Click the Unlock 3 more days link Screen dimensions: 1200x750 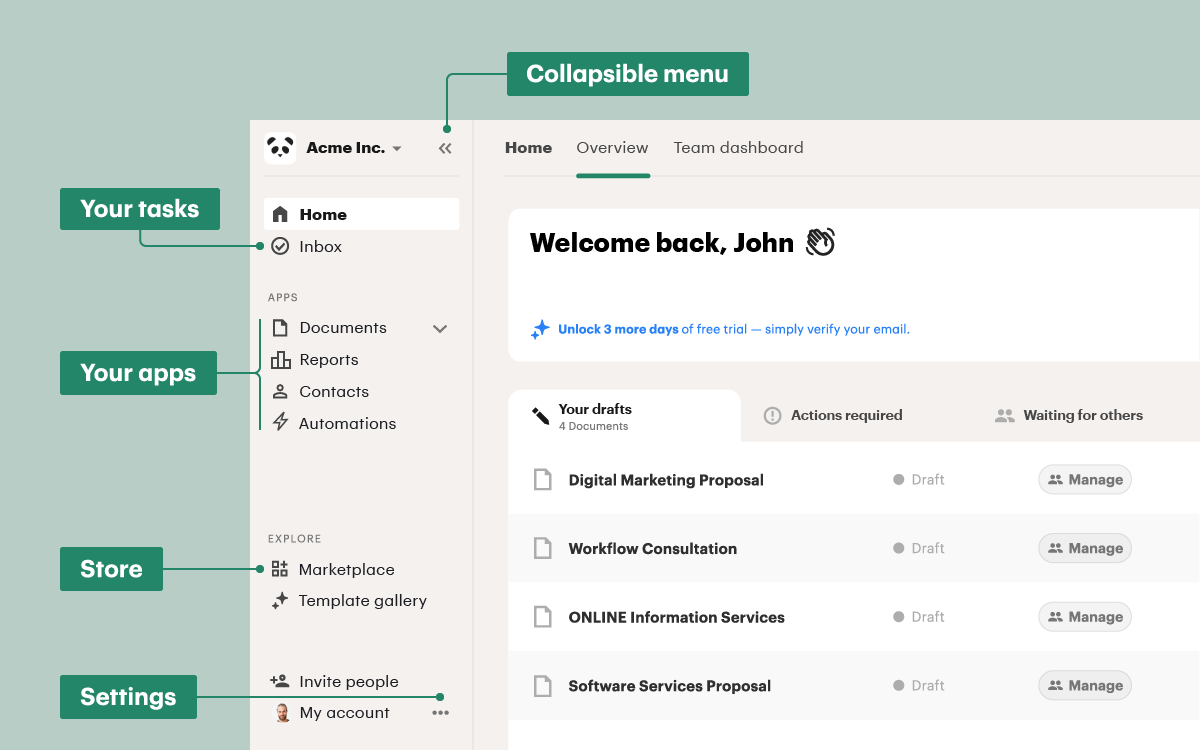[x=618, y=329]
